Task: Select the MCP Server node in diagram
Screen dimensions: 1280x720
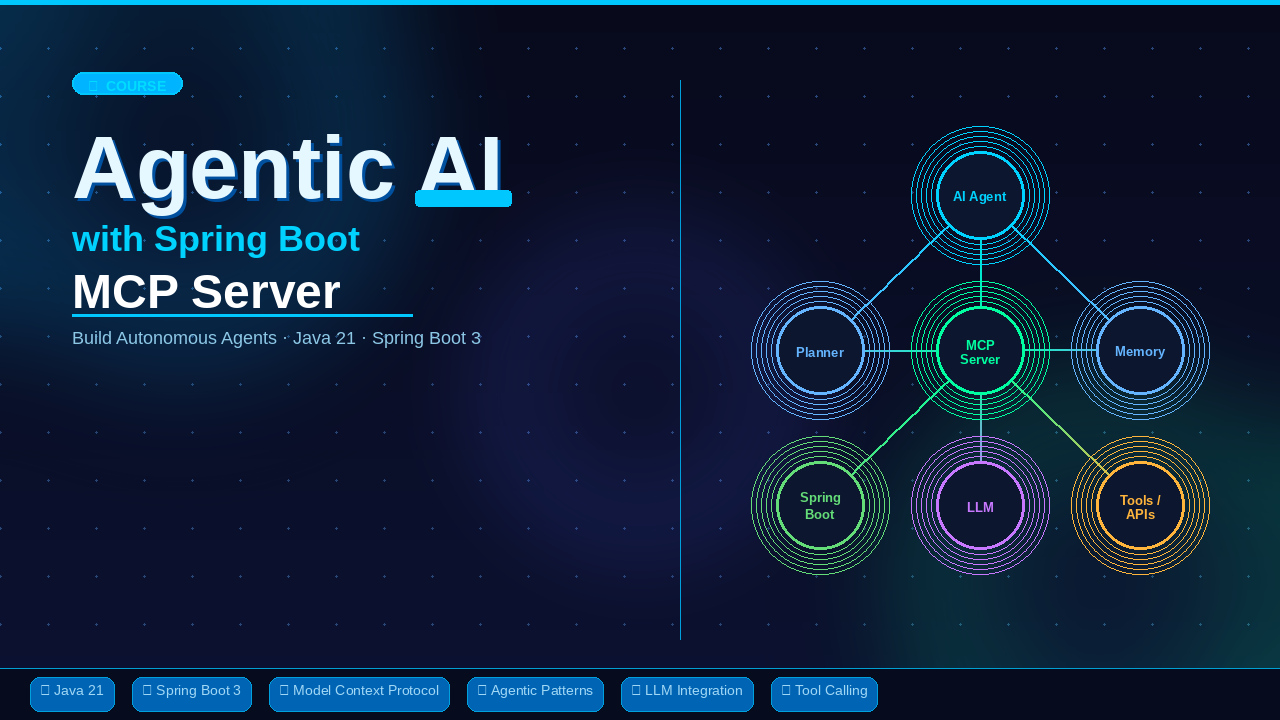Action: 980,351
